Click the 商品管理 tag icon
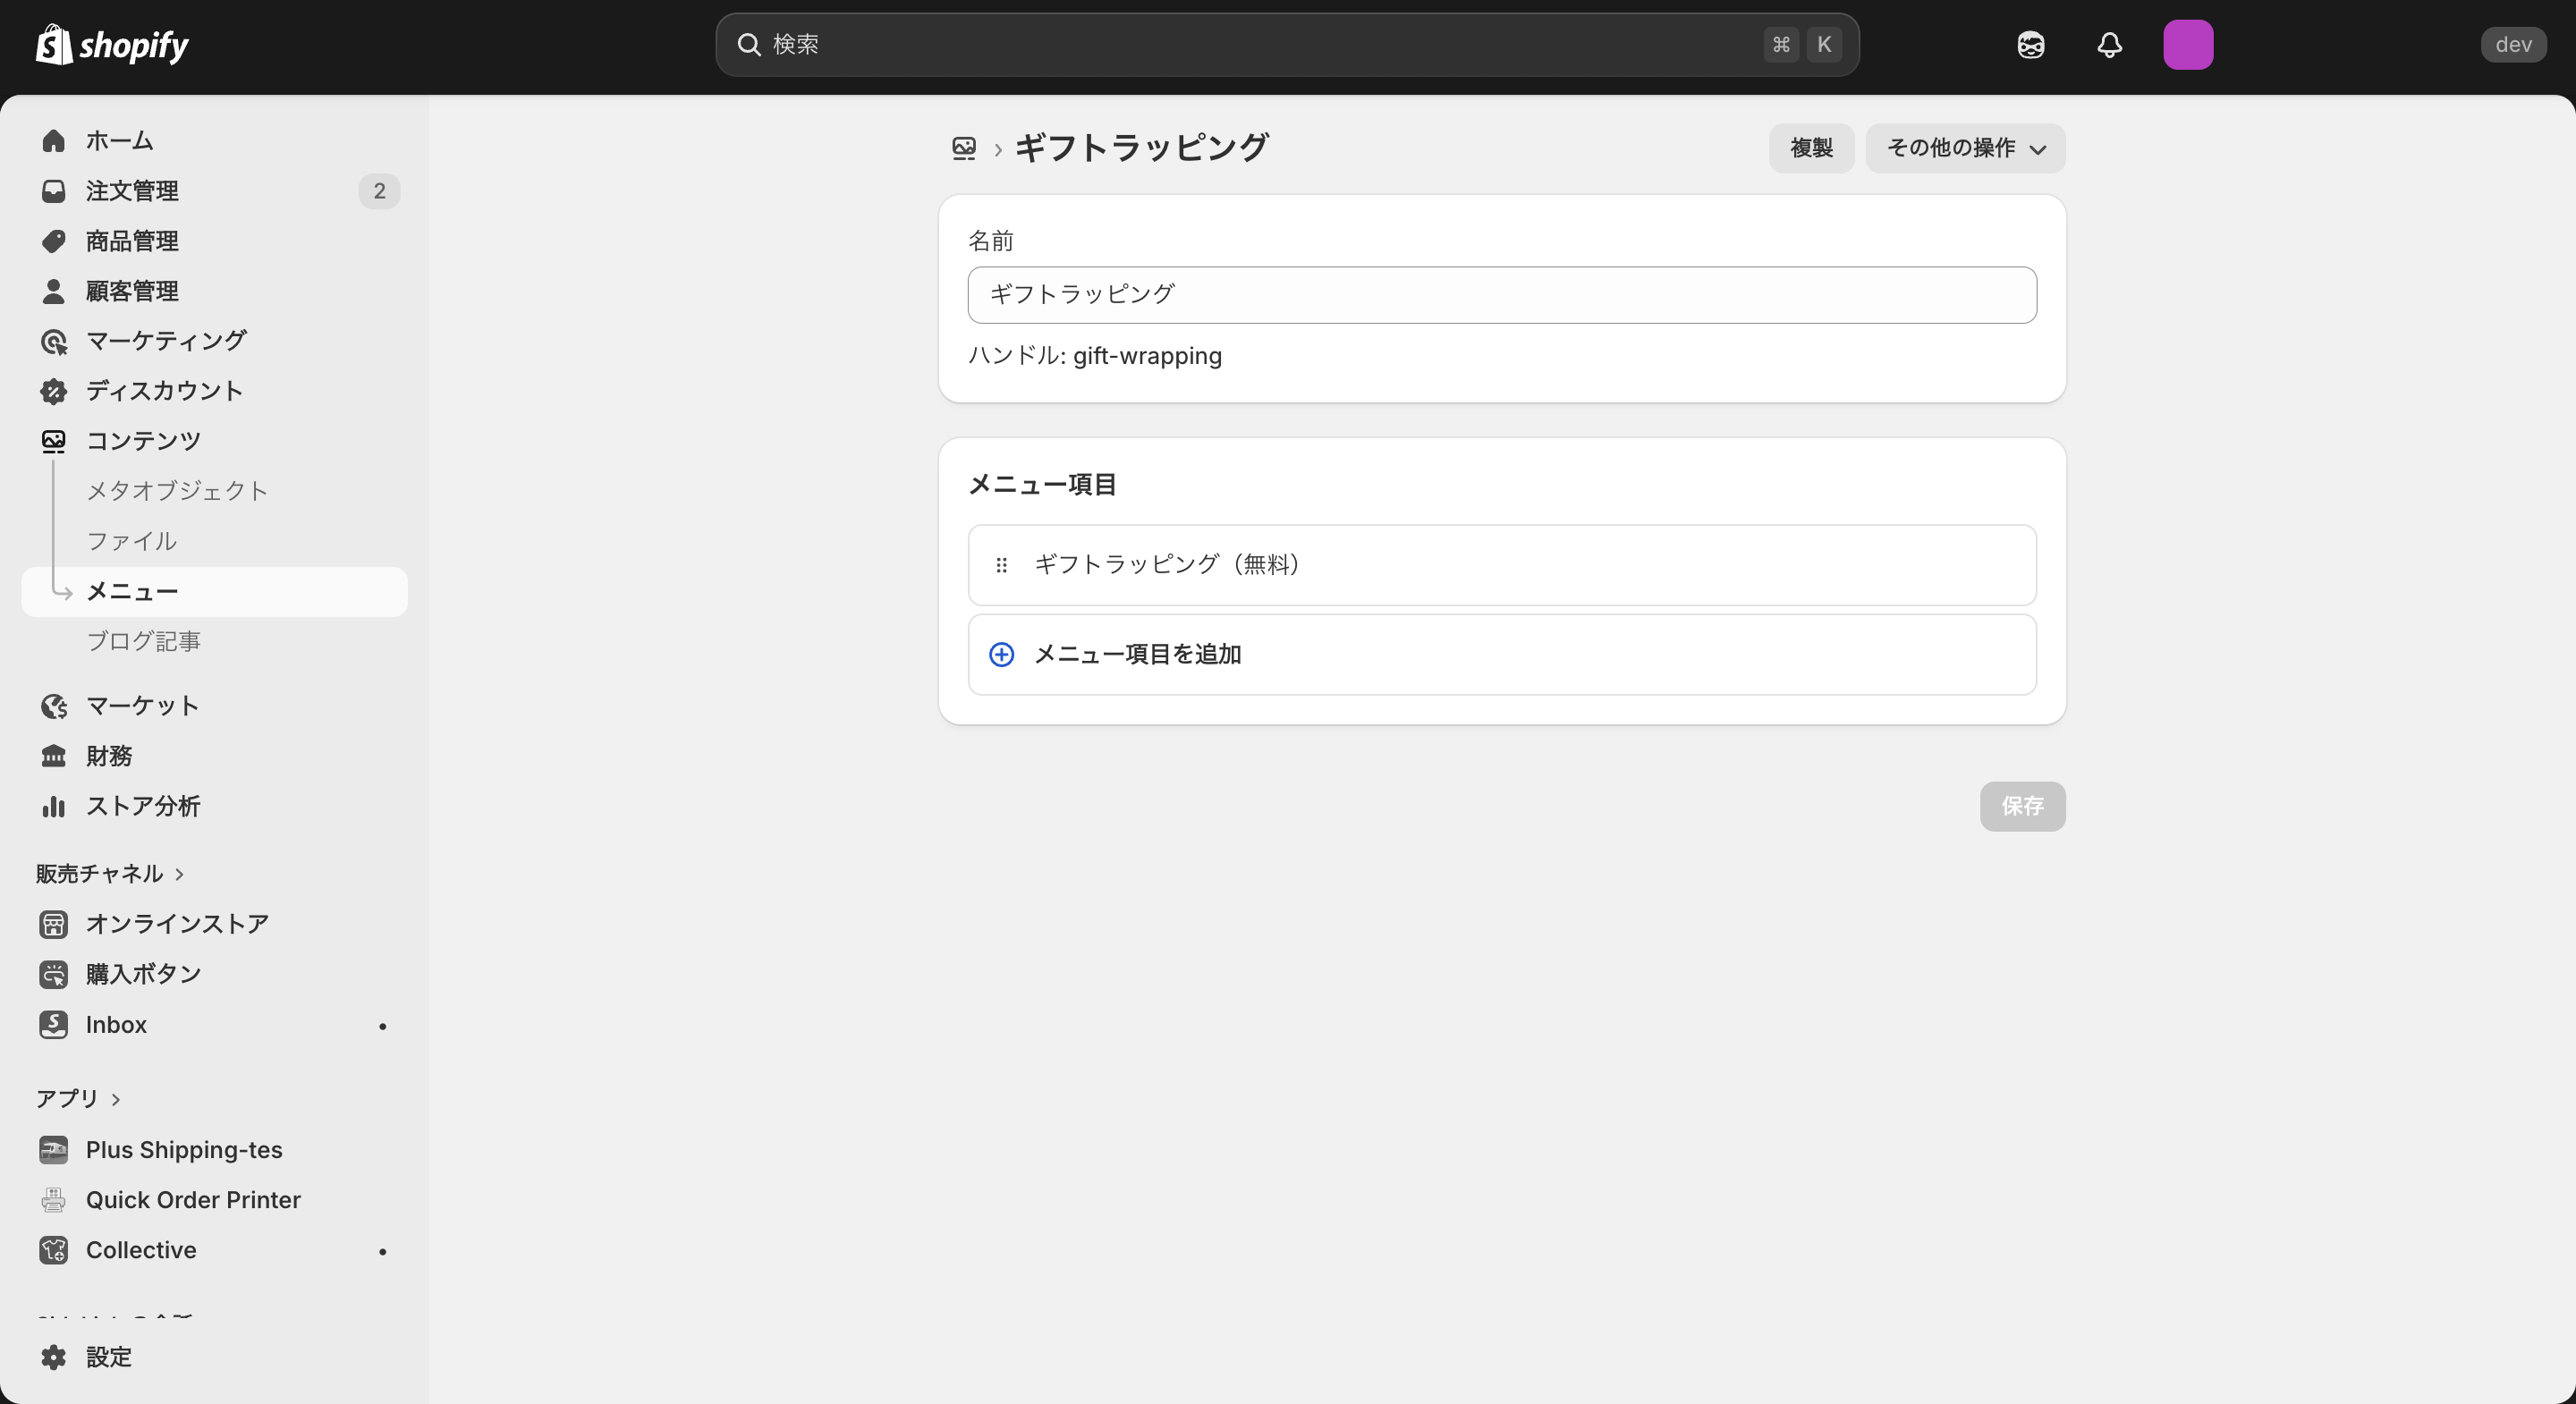Image resolution: width=2576 pixels, height=1404 pixels. click(x=53, y=240)
